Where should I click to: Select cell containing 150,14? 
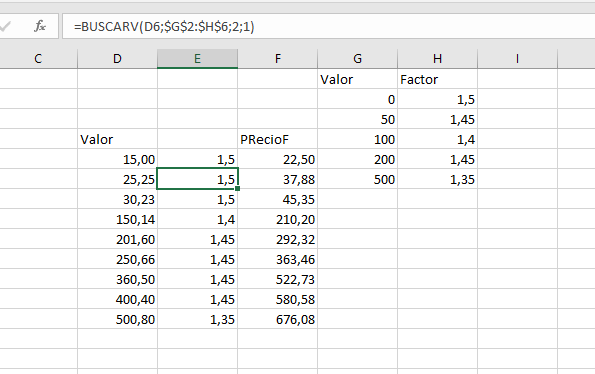pos(117,219)
